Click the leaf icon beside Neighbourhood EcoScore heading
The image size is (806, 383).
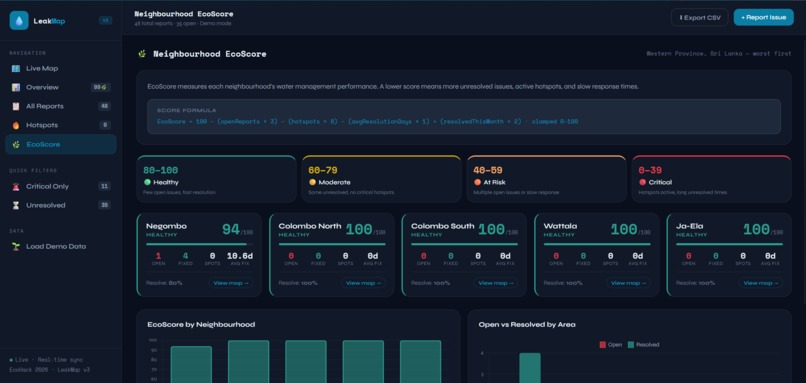tap(142, 53)
